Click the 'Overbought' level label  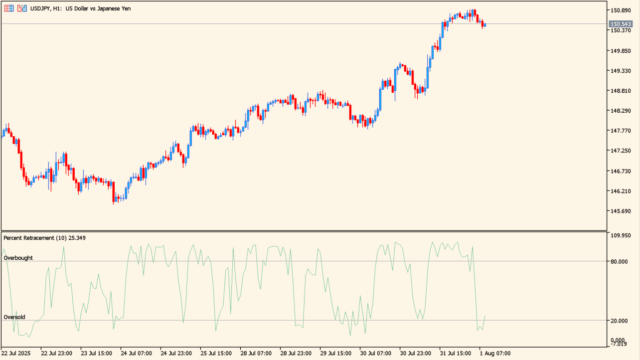(18, 258)
